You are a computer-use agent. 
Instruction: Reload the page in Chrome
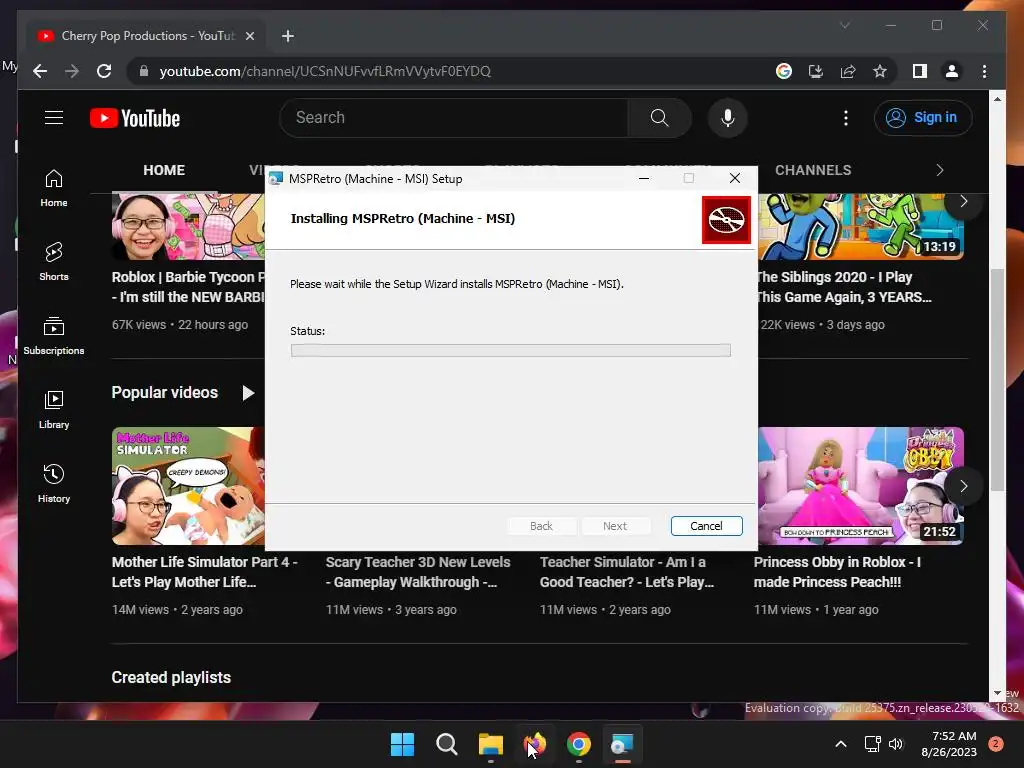tap(104, 71)
